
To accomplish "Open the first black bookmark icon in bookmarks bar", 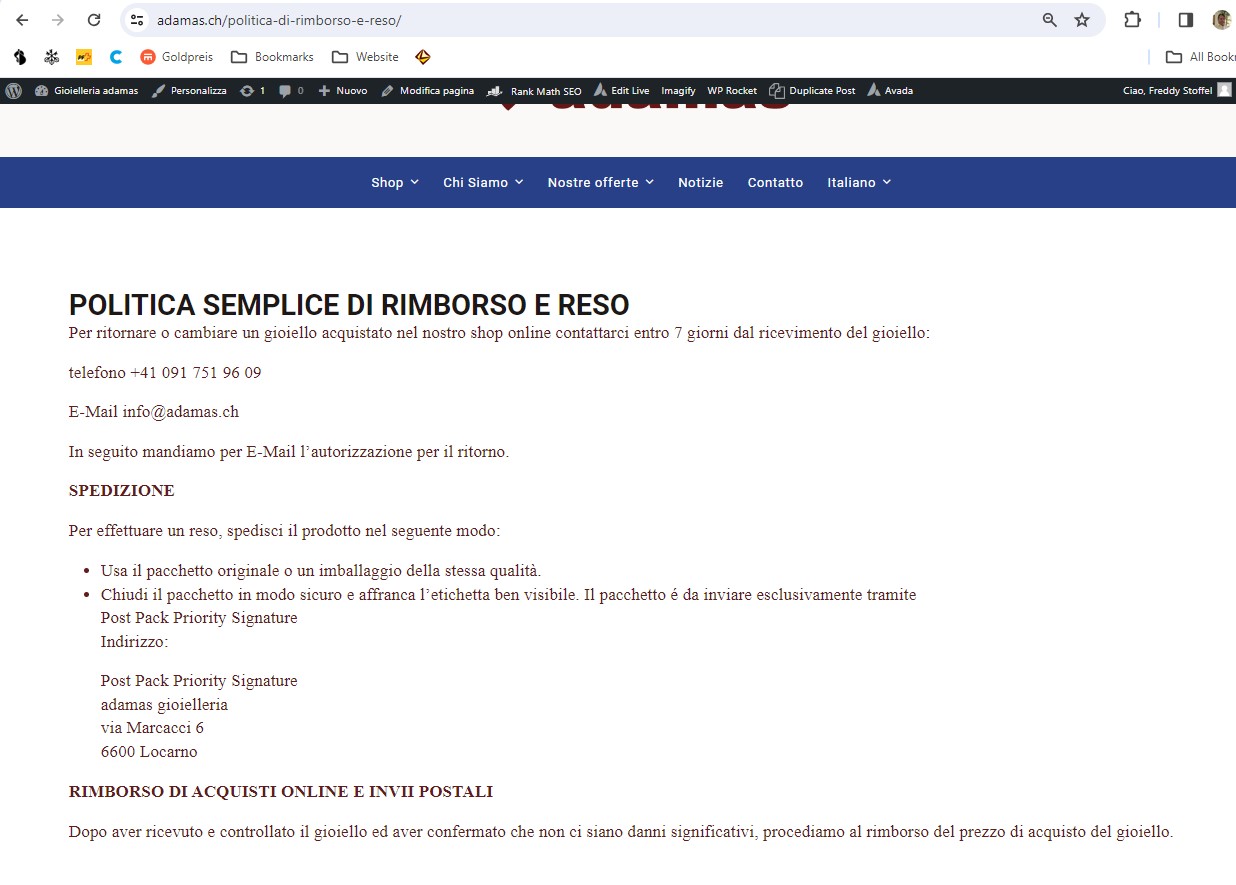I will 20,57.
